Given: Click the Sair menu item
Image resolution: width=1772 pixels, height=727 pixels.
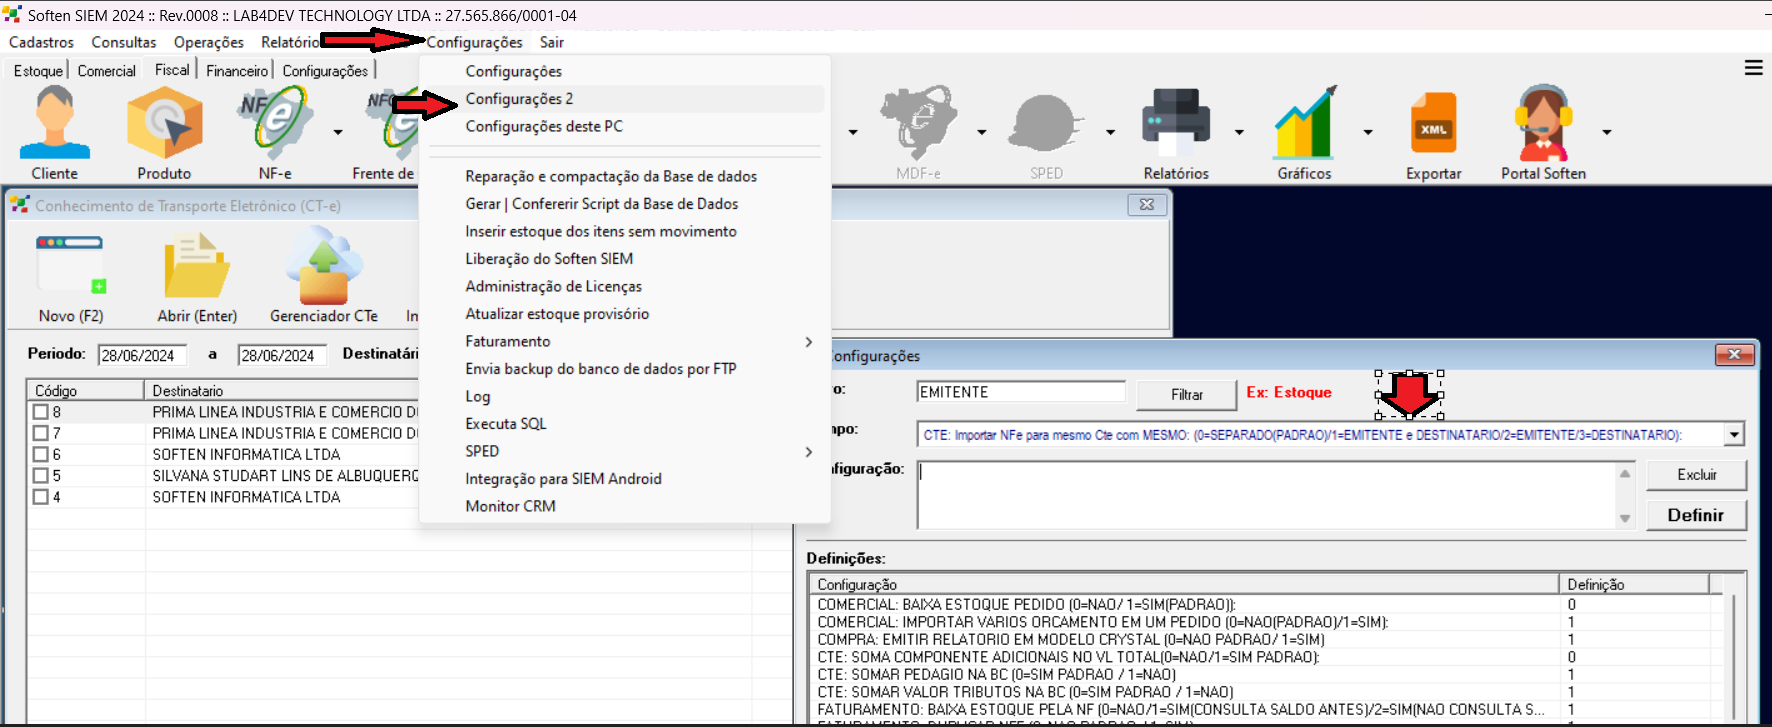Looking at the screenshot, I should [x=552, y=42].
